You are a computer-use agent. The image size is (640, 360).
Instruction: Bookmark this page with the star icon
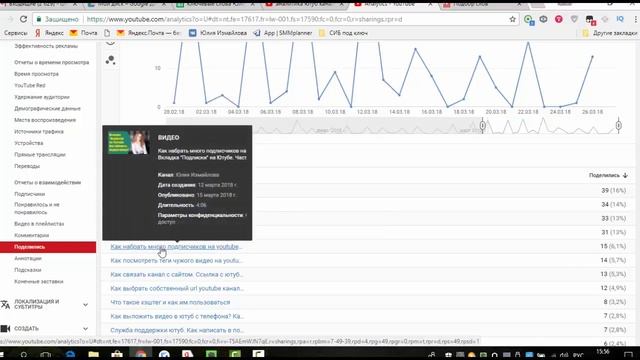513,19
